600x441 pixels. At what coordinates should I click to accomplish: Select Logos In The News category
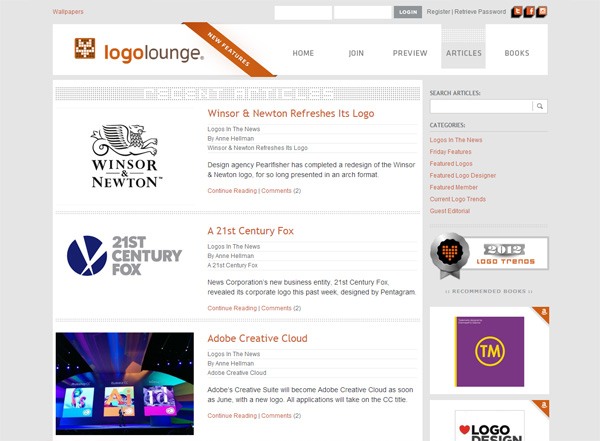pyautogui.click(x=456, y=140)
